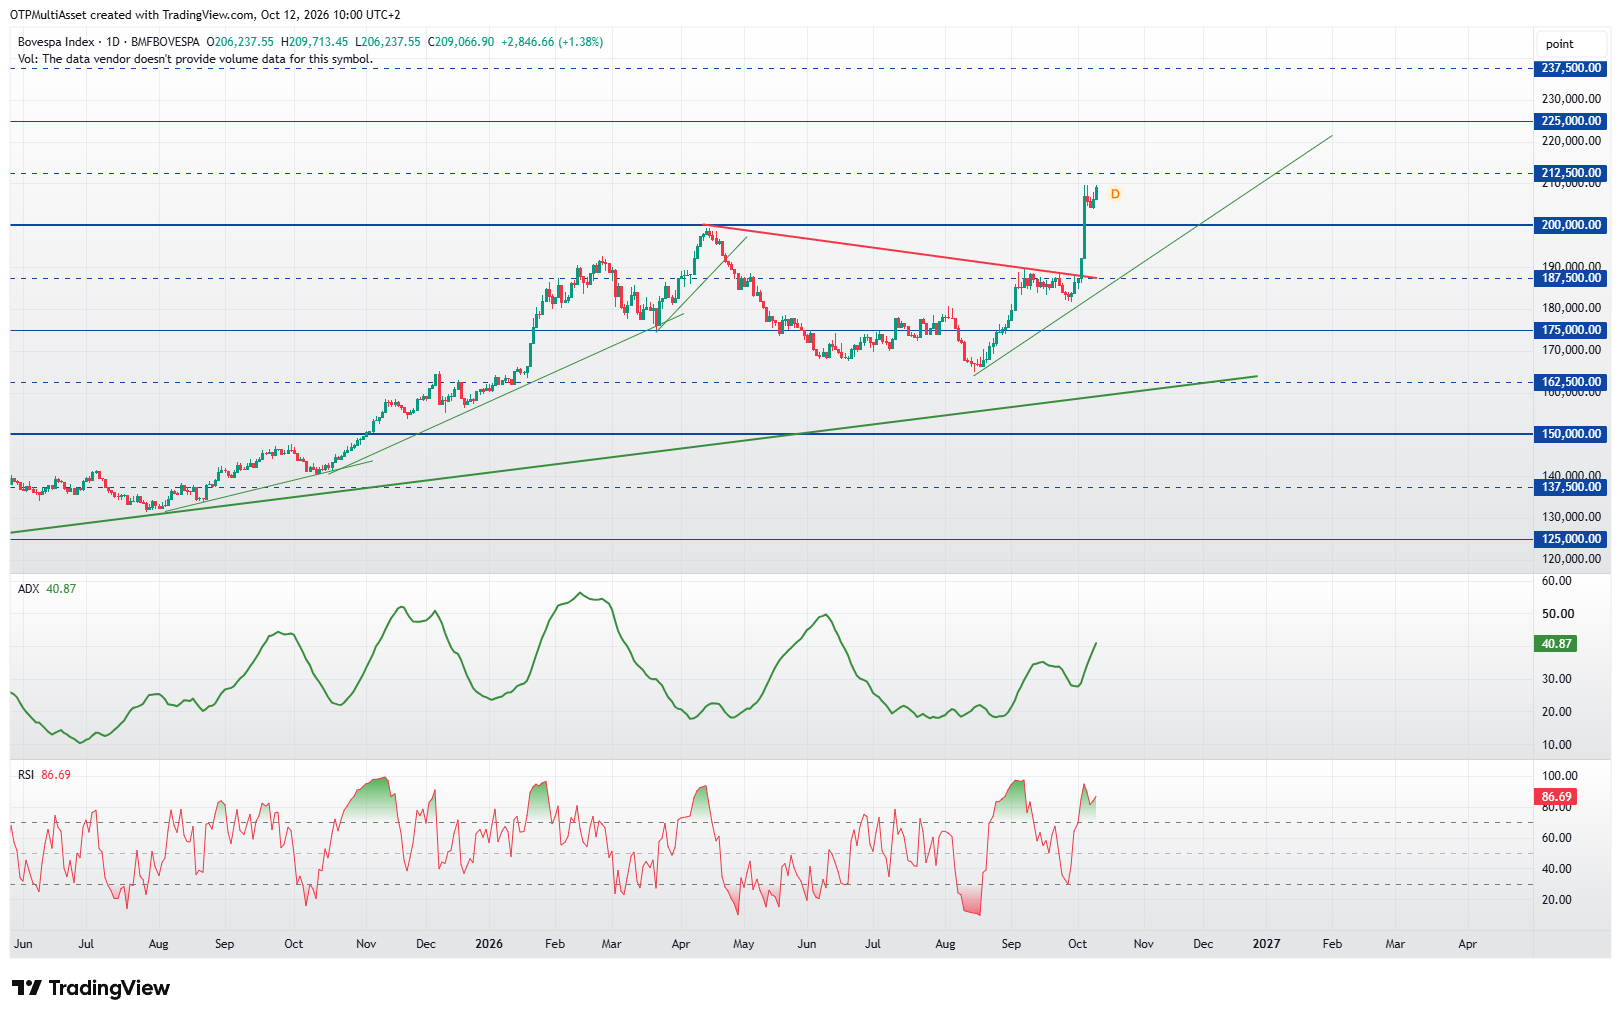Click the red RSI value tag 86.69

[1555, 797]
